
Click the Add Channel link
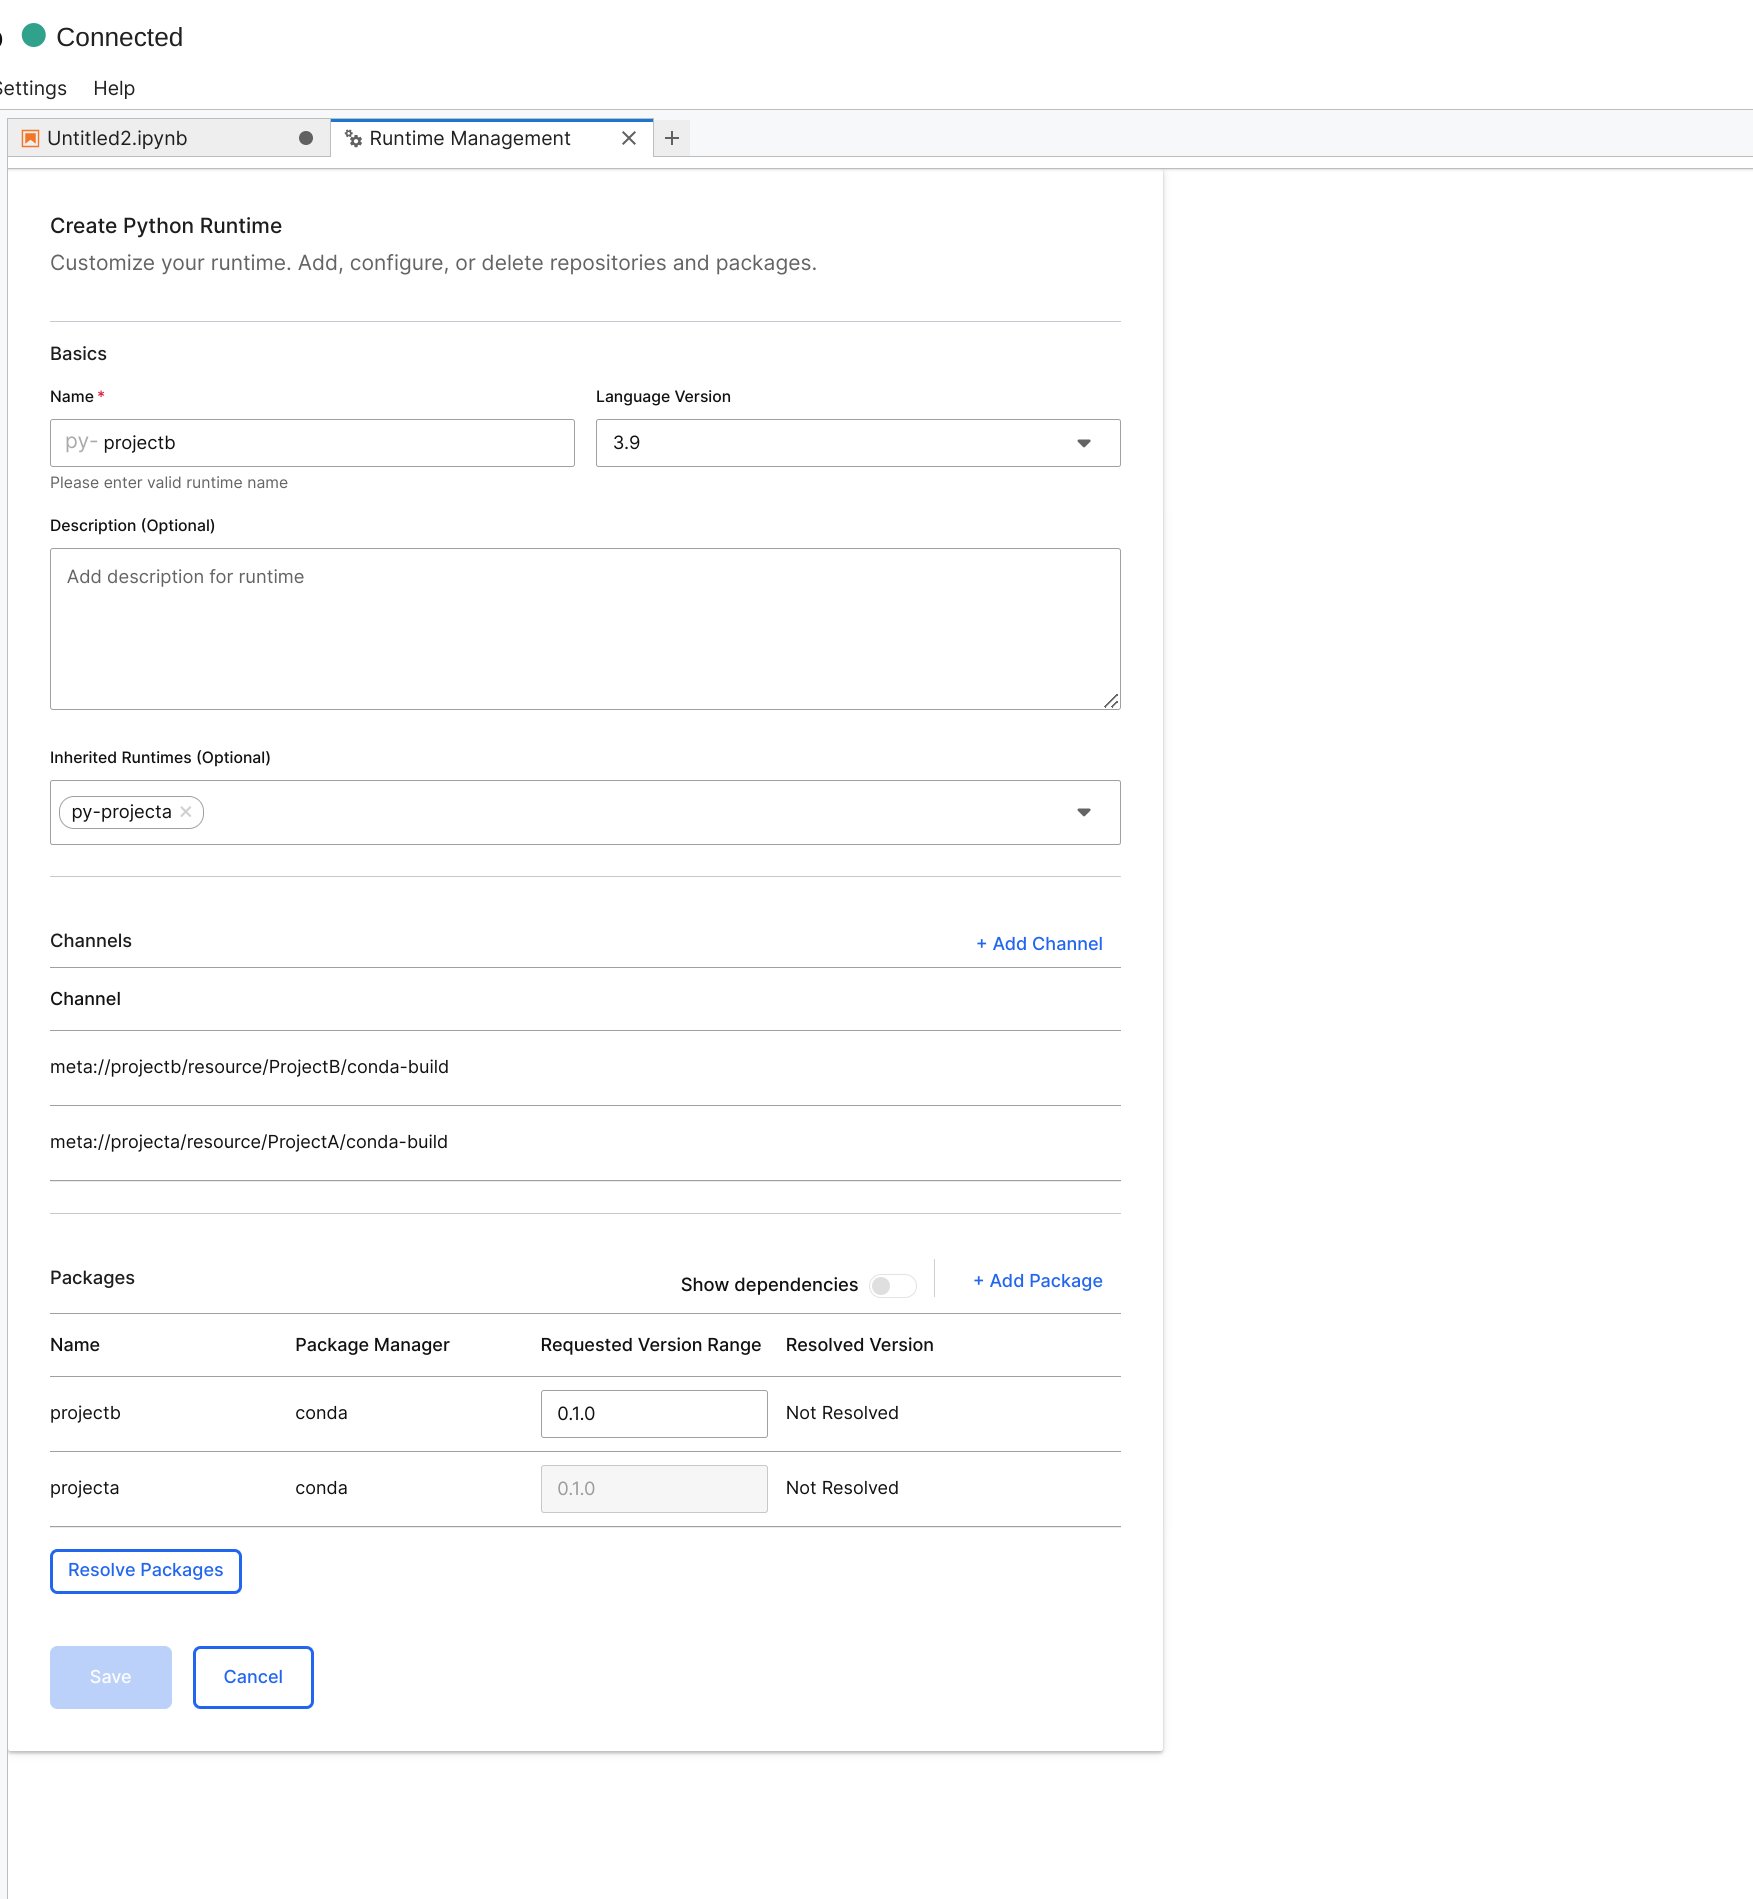point(1039,943)
